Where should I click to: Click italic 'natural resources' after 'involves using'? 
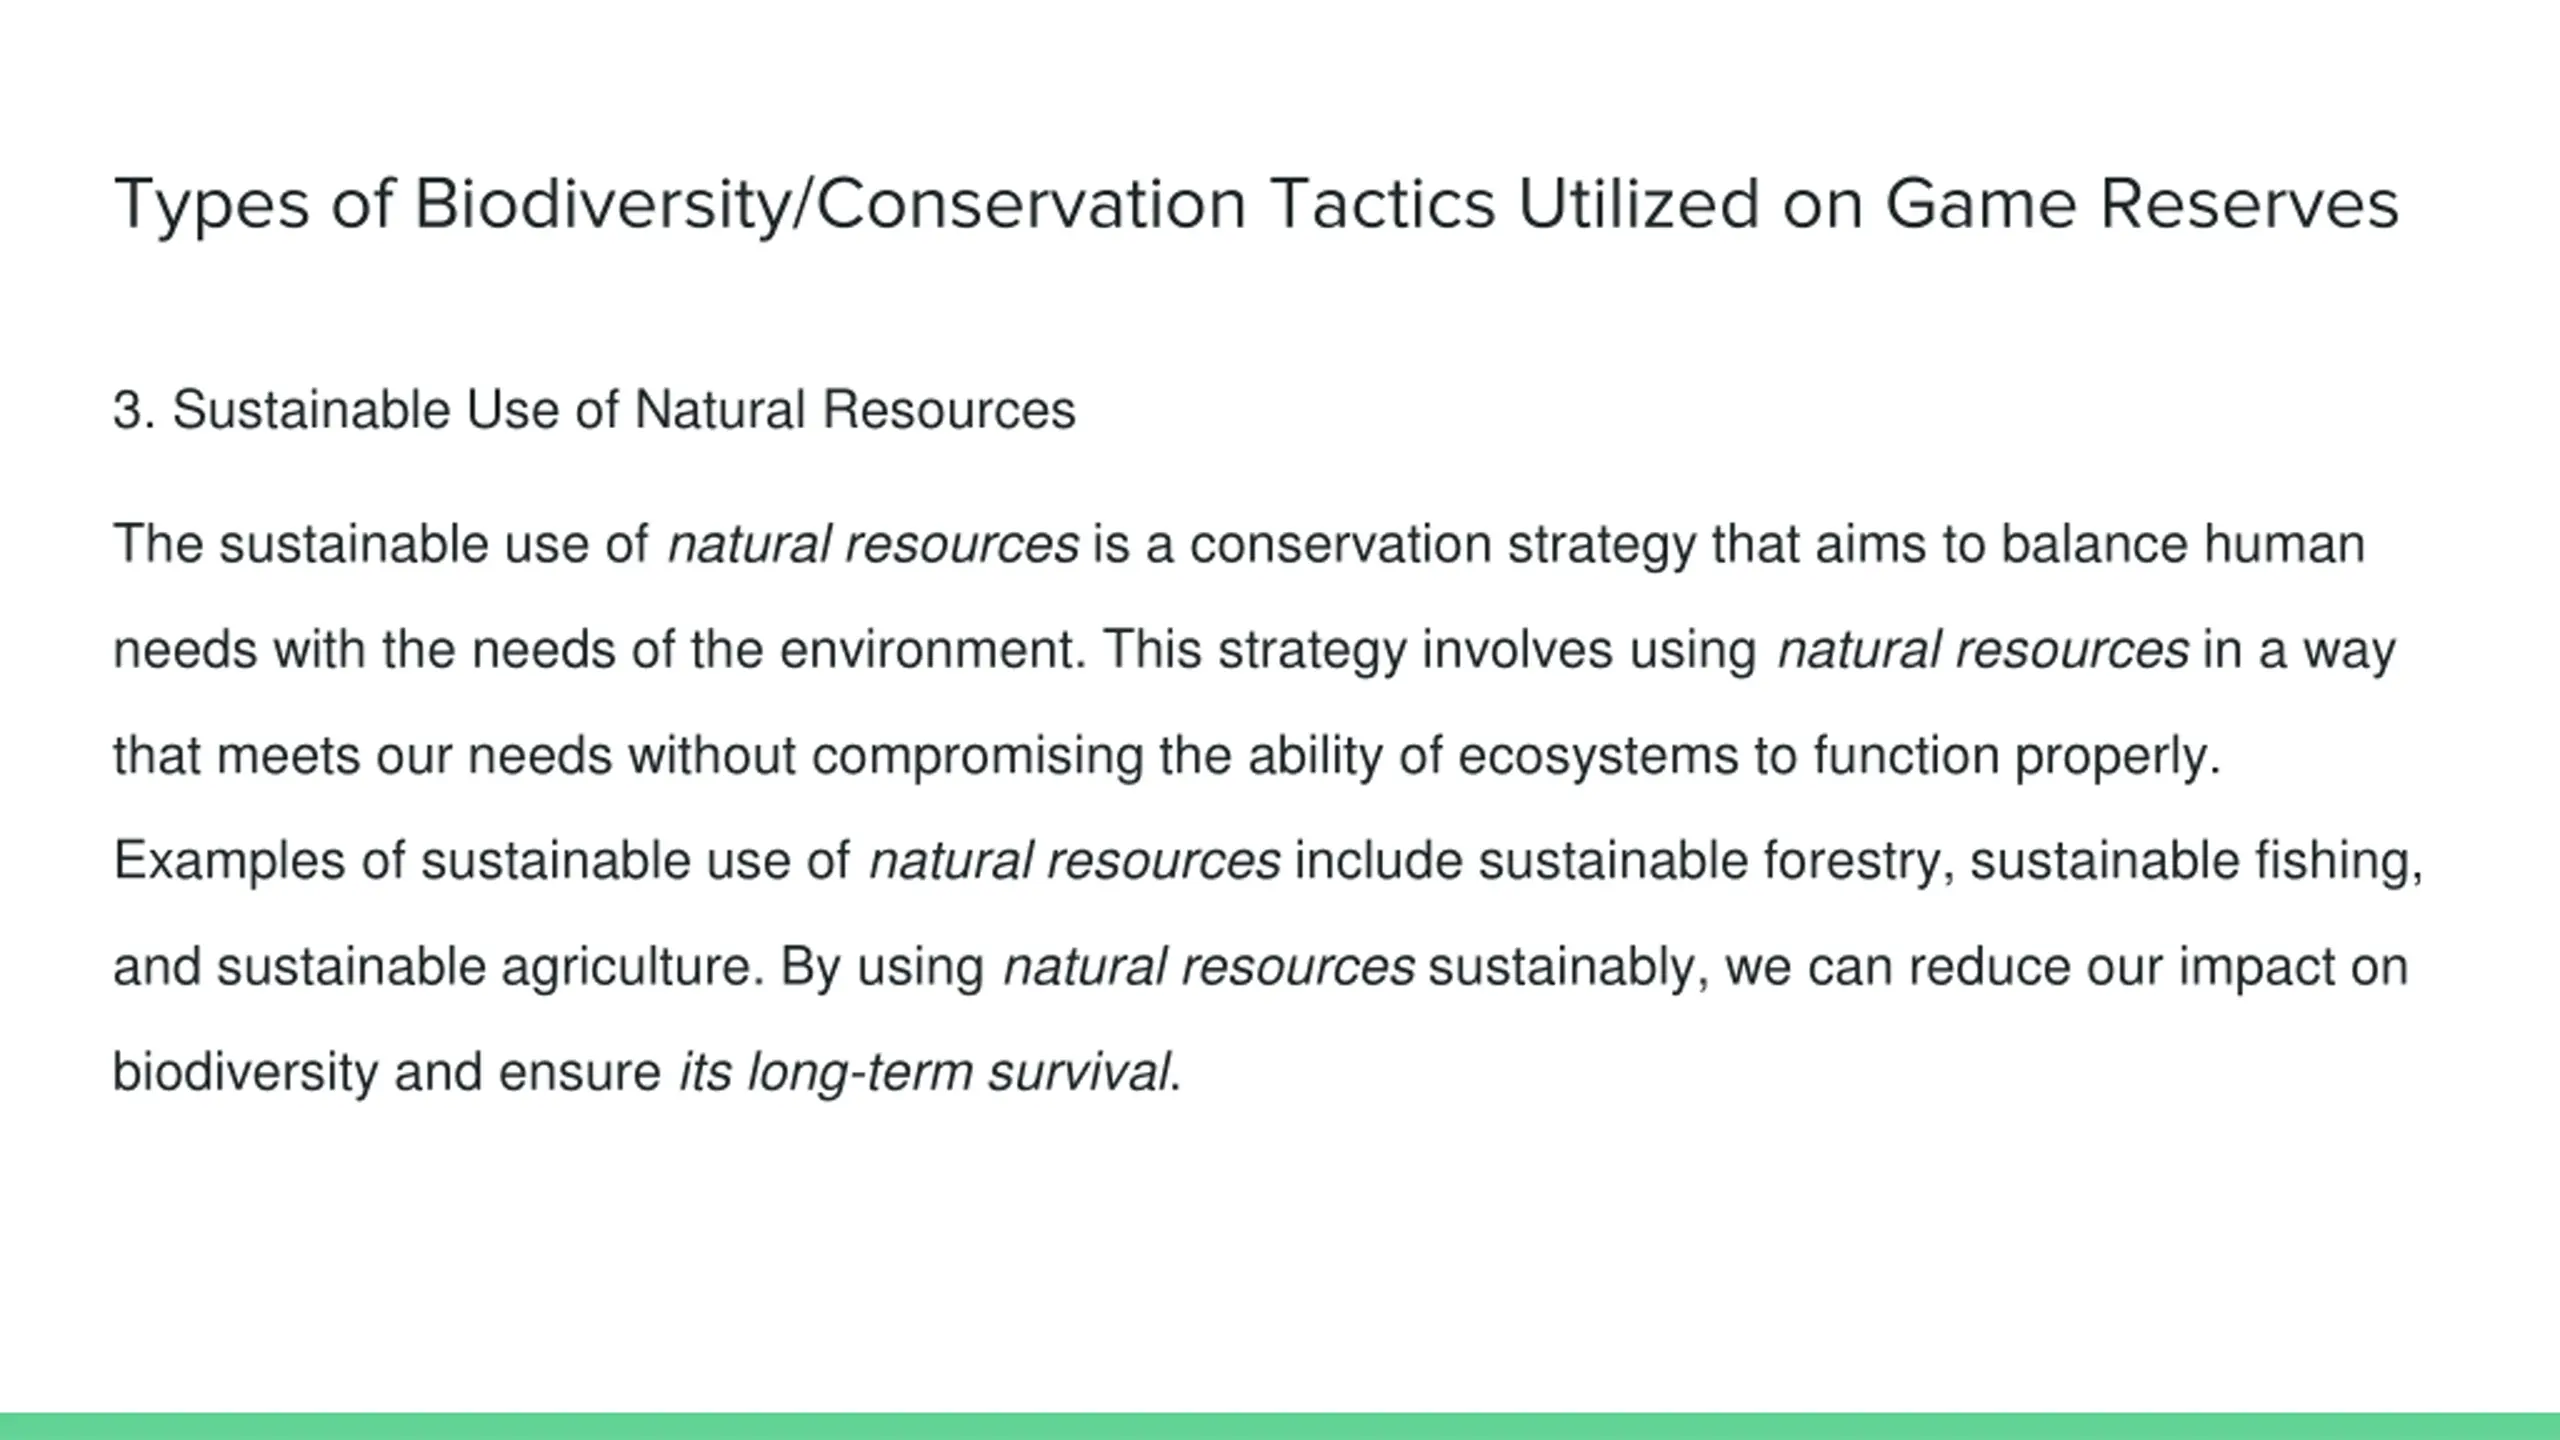pyautogui.click(x=1983, y=650)
